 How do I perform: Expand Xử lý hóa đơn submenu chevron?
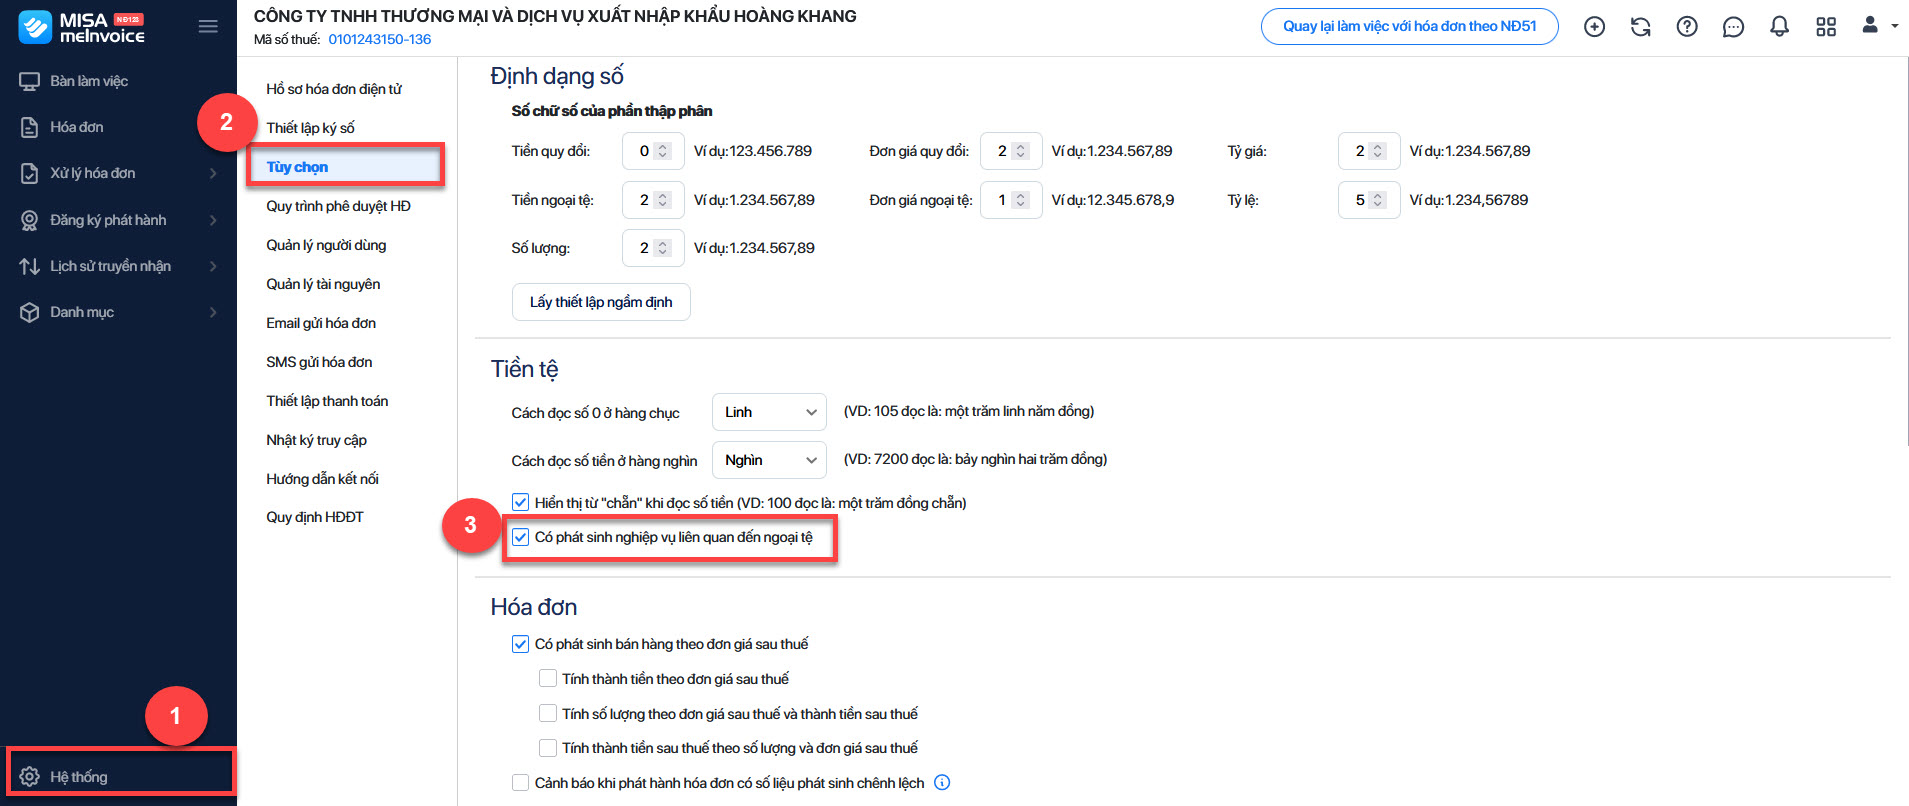coord(213,173)
